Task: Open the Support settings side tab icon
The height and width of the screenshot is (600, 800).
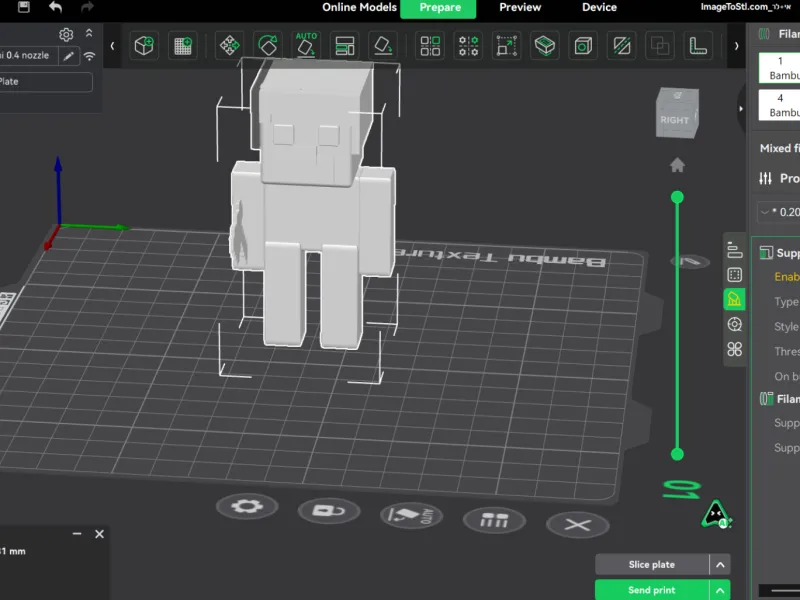Action: tap(734, 299)
